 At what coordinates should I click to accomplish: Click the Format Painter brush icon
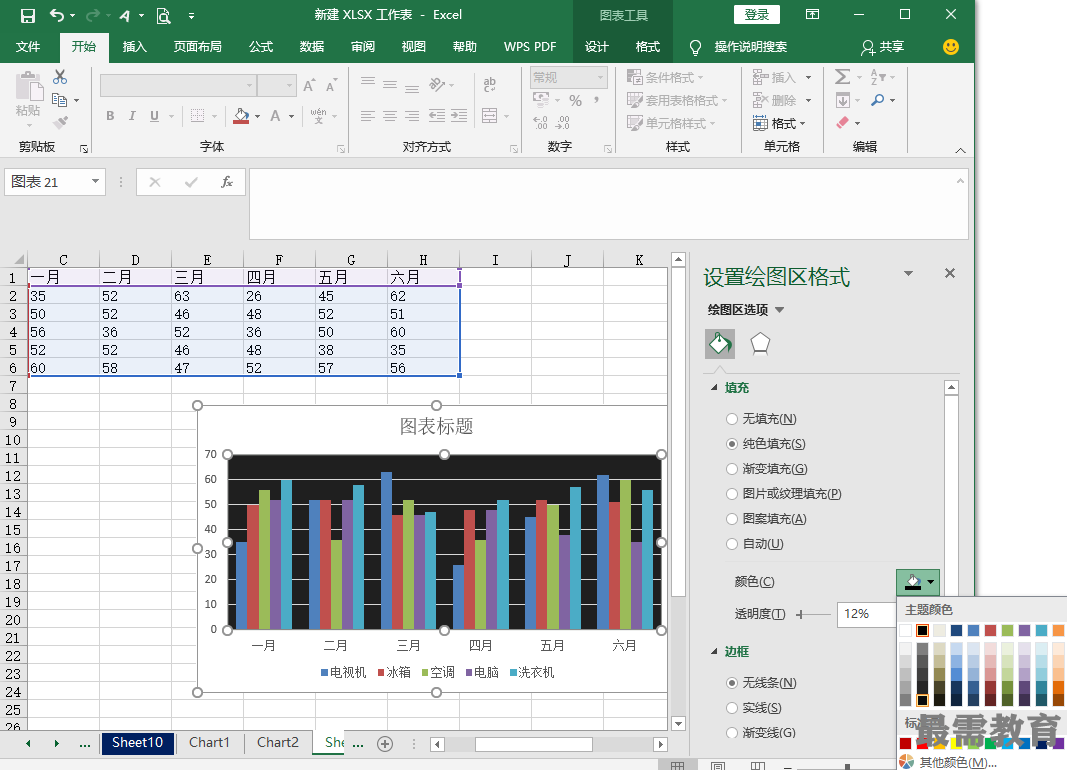(61, 122)
